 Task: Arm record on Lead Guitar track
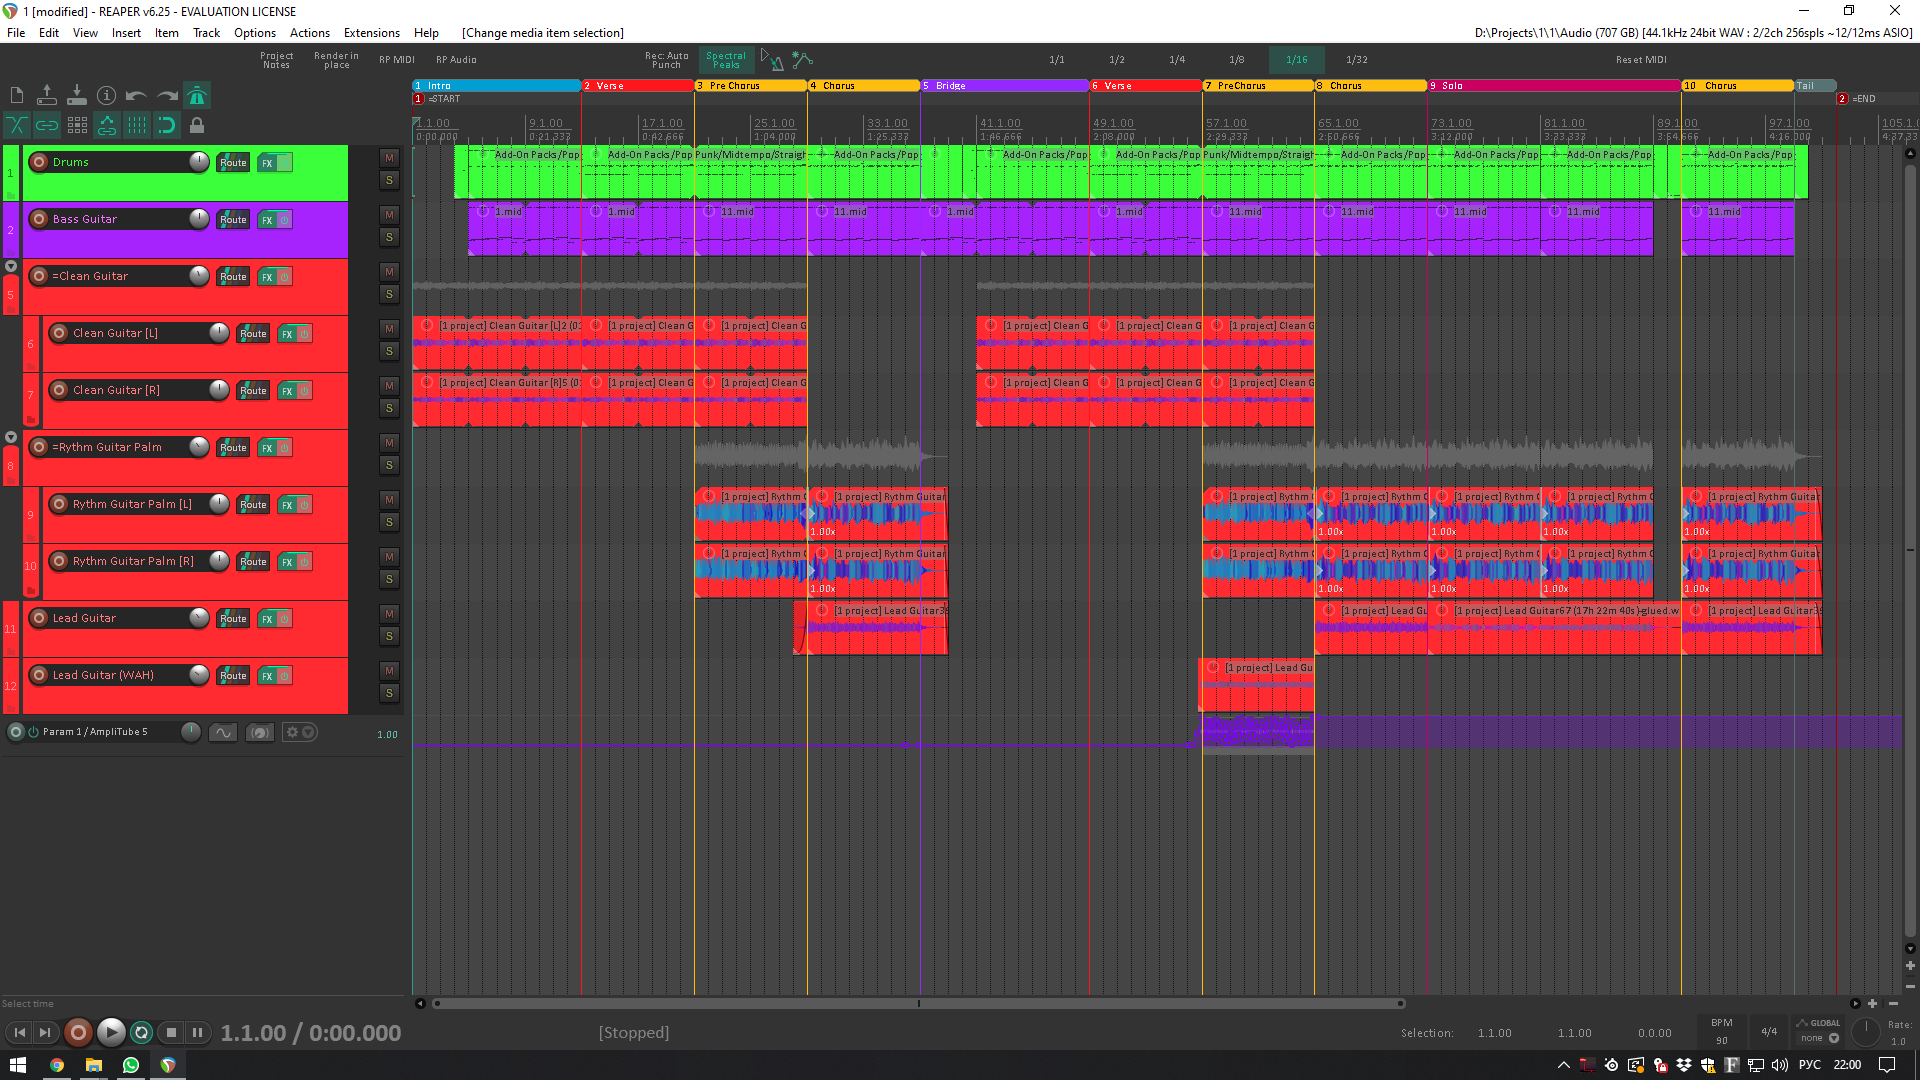point(39,618)
